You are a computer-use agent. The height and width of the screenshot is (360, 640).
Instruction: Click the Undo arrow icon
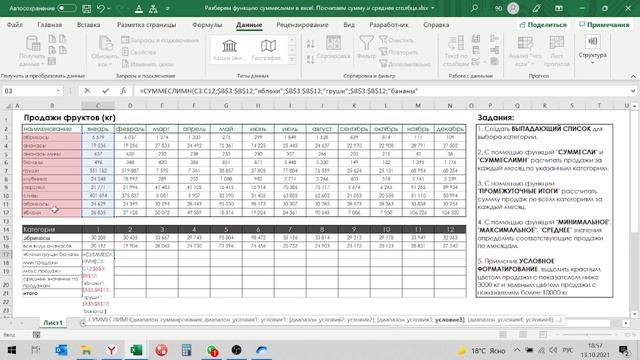tap(101, 8)
